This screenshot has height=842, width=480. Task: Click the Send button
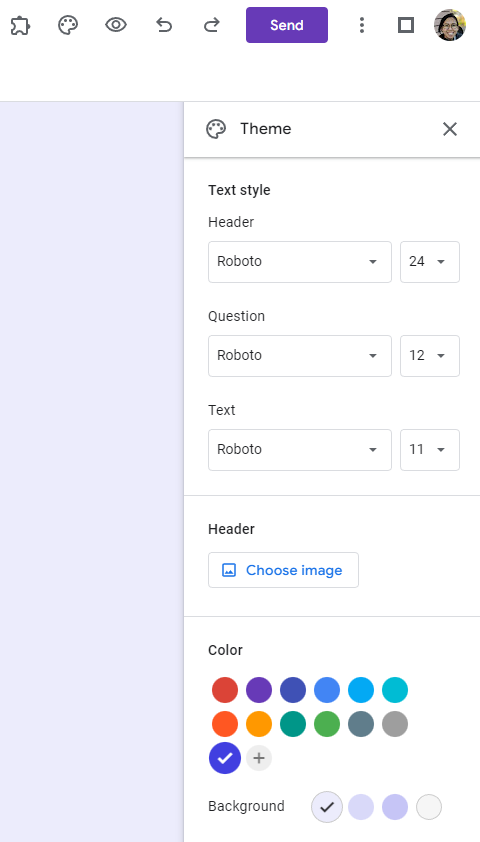[x=287, y=25]
